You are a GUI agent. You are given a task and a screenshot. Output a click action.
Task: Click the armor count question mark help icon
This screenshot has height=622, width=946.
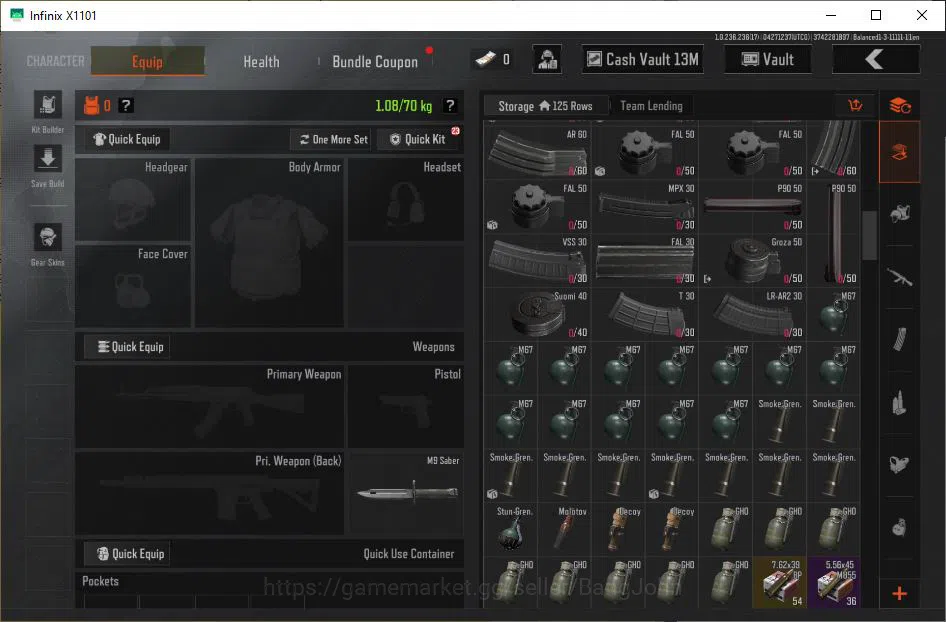pos(125,106)
